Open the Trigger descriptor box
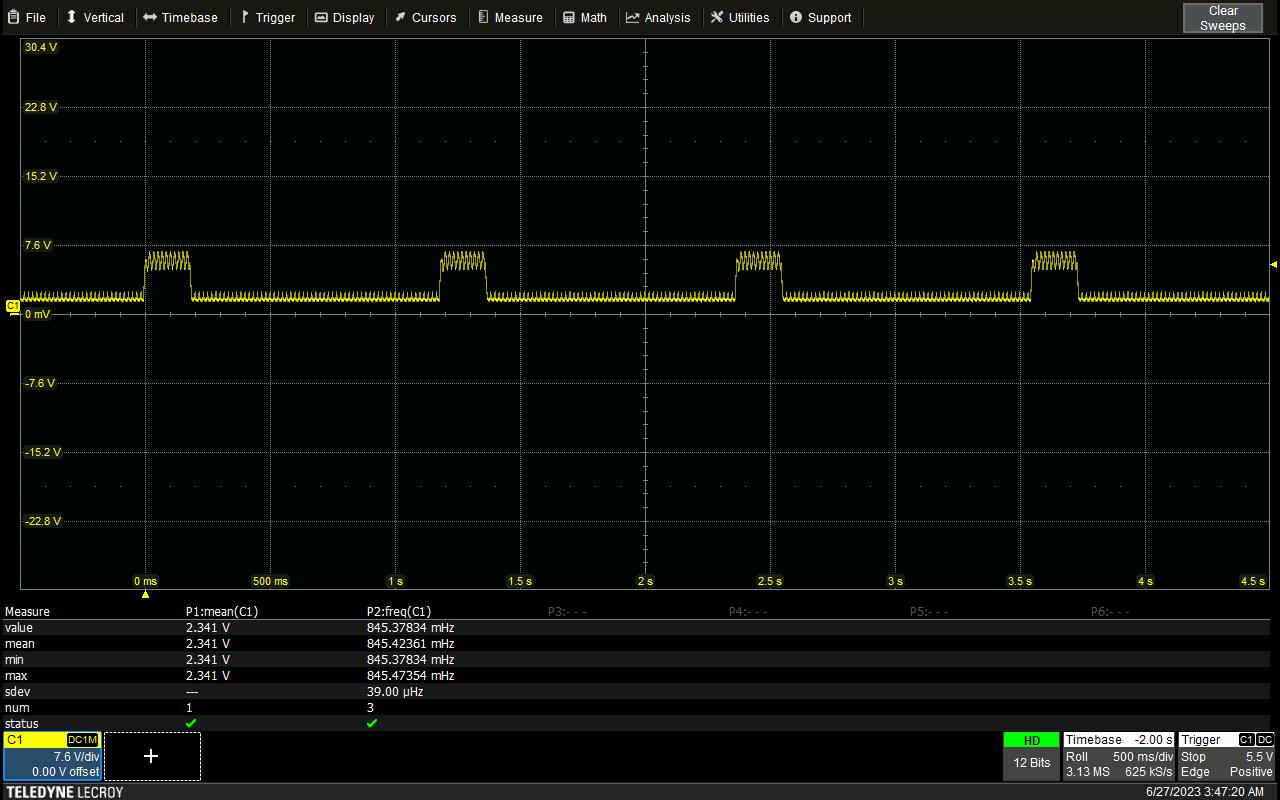Viewport: 1280px width, 800px height. (x=1226, y=756)
